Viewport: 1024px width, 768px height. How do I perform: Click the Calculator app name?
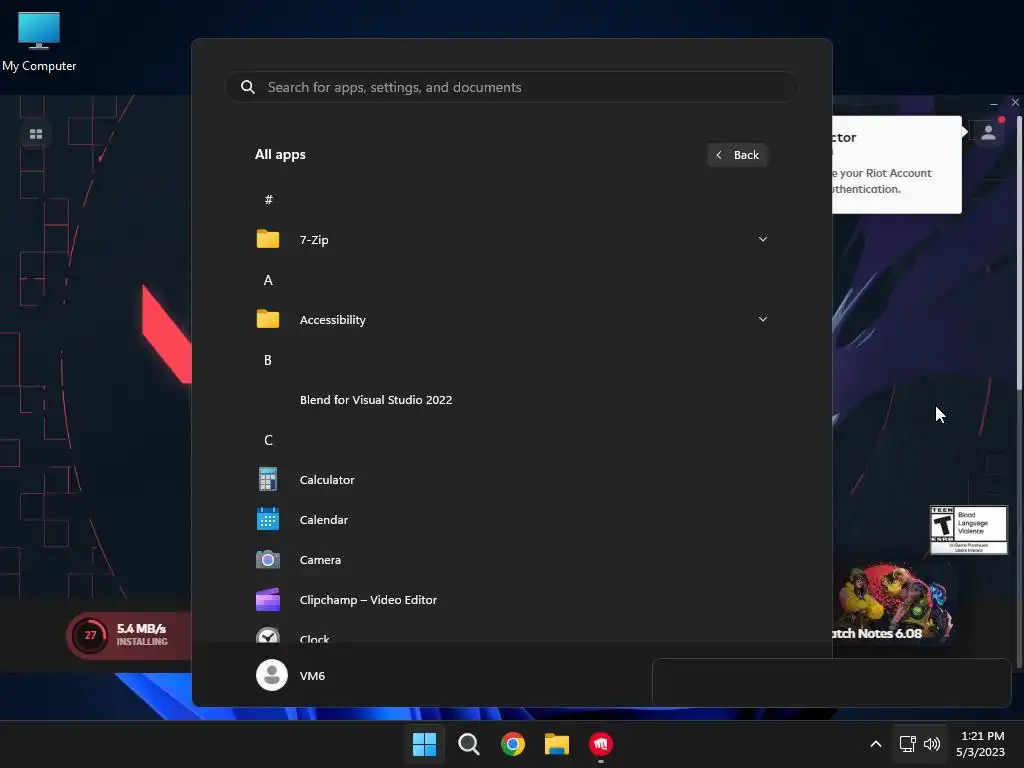(x=327, y=479)
